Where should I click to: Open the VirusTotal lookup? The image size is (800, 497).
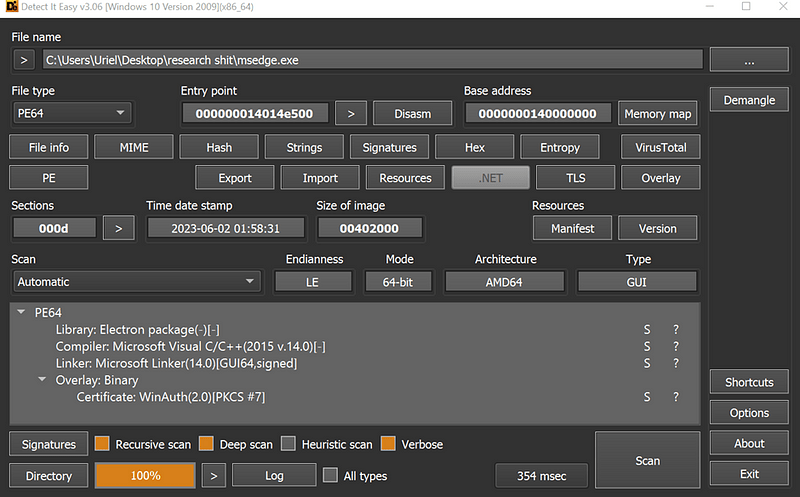click(660, 147)
